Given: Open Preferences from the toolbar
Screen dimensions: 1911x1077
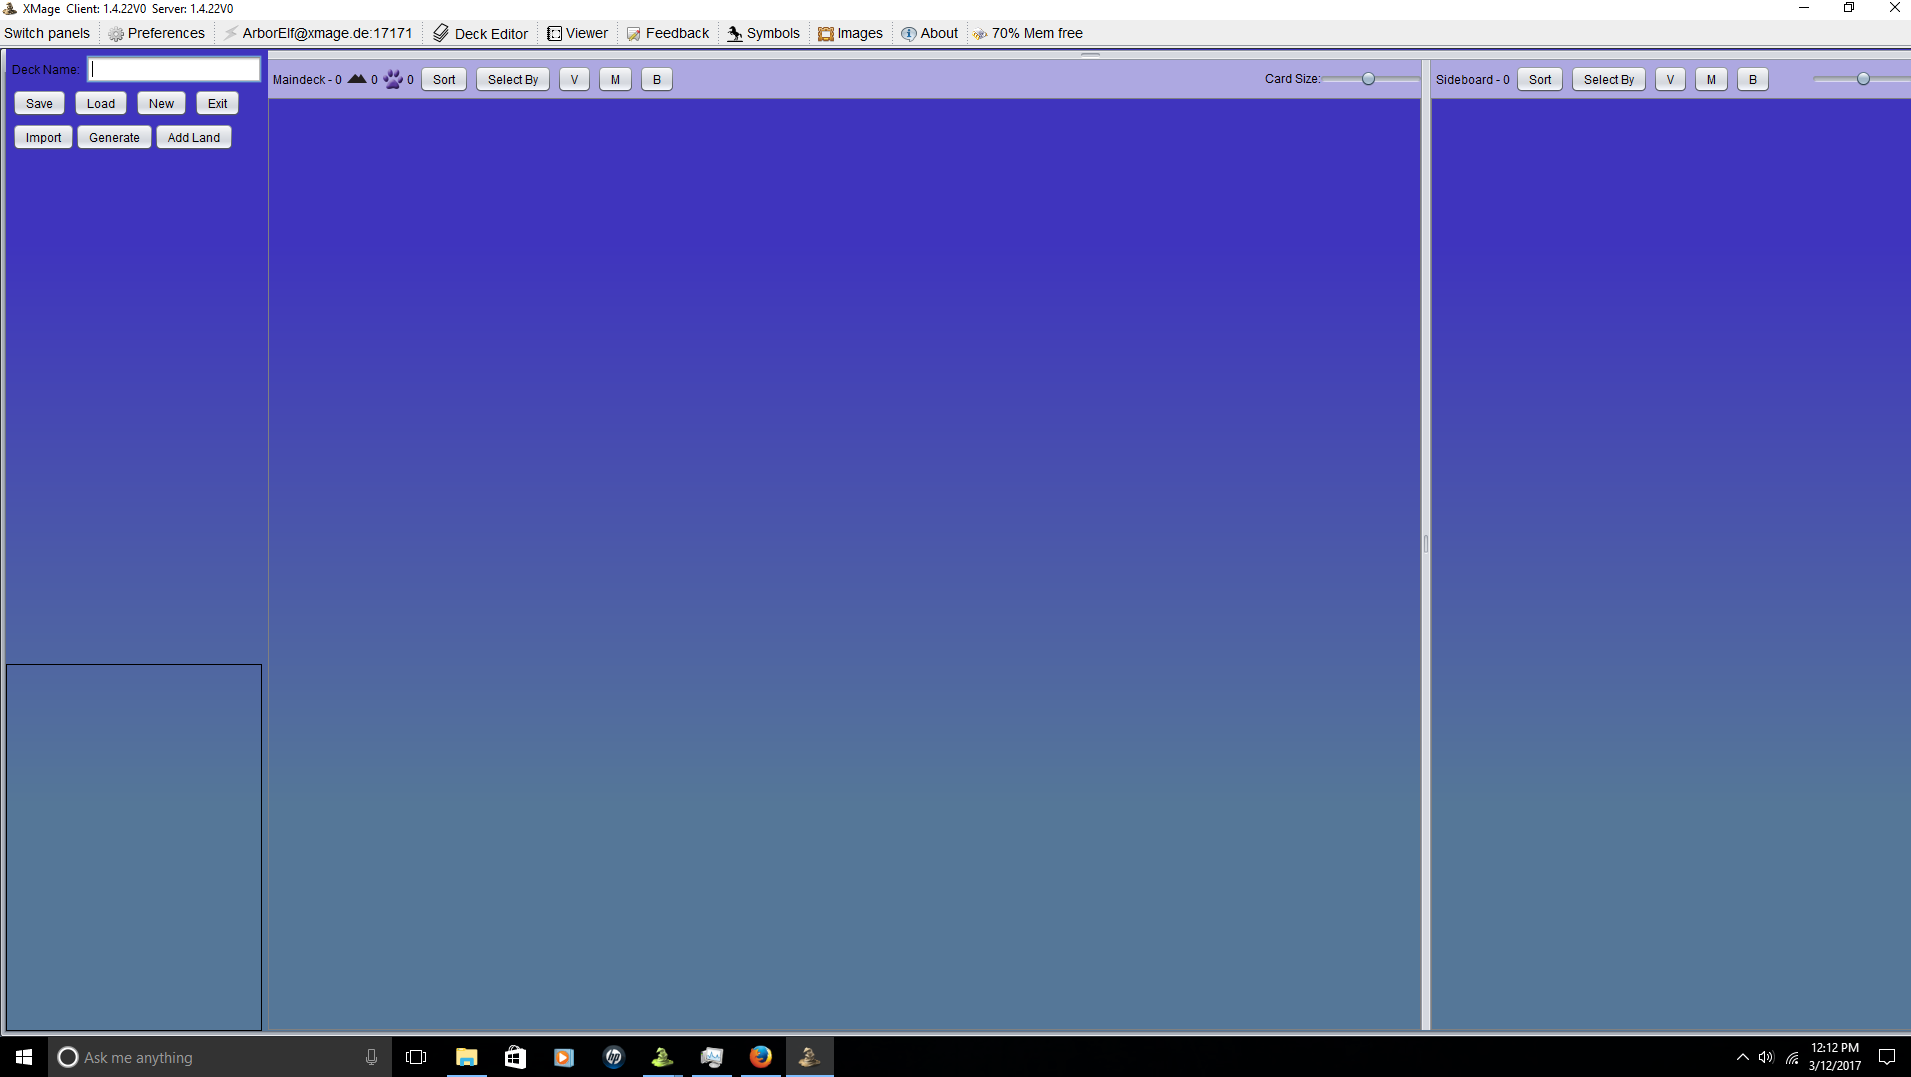Looking at the screenshot, I should point(156,33).
